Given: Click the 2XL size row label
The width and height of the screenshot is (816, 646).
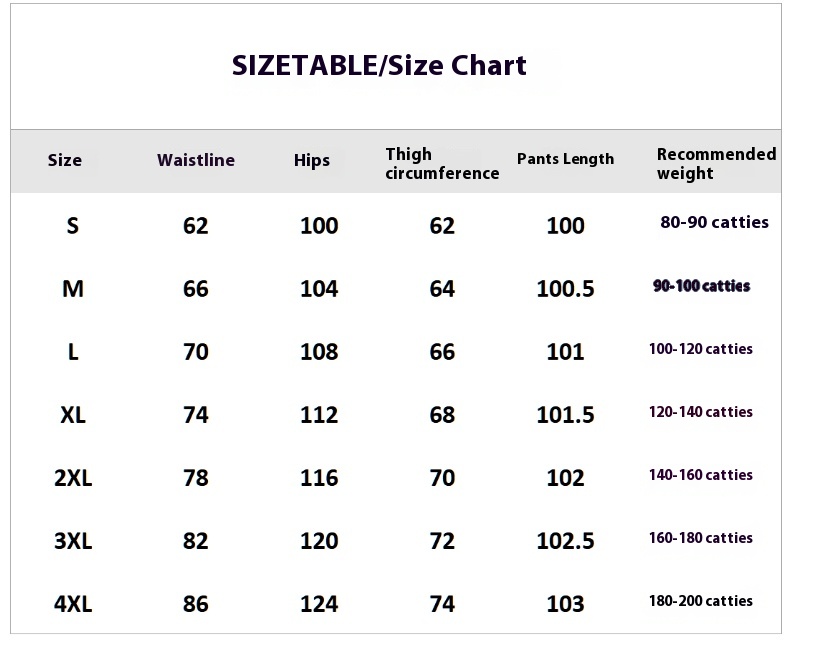Looking at the screenshot, I should click(73, 478).
